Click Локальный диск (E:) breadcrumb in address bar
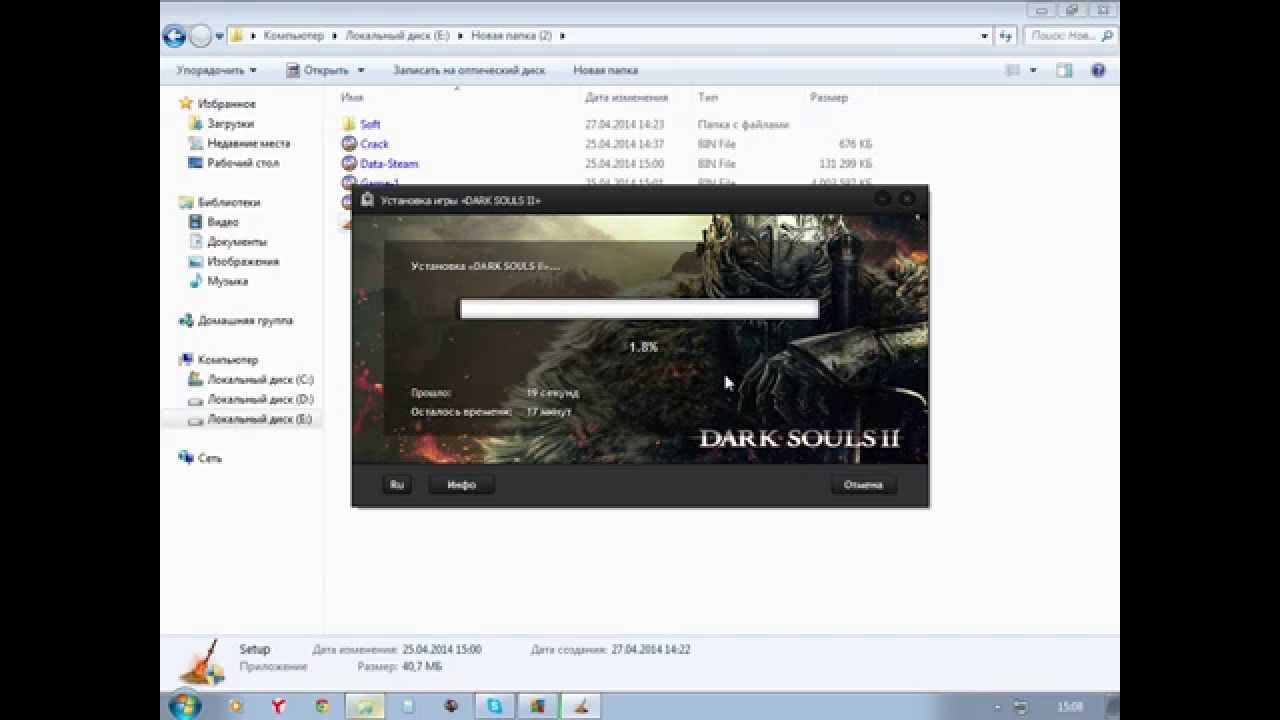1280x720 pixels. [397, 36]
